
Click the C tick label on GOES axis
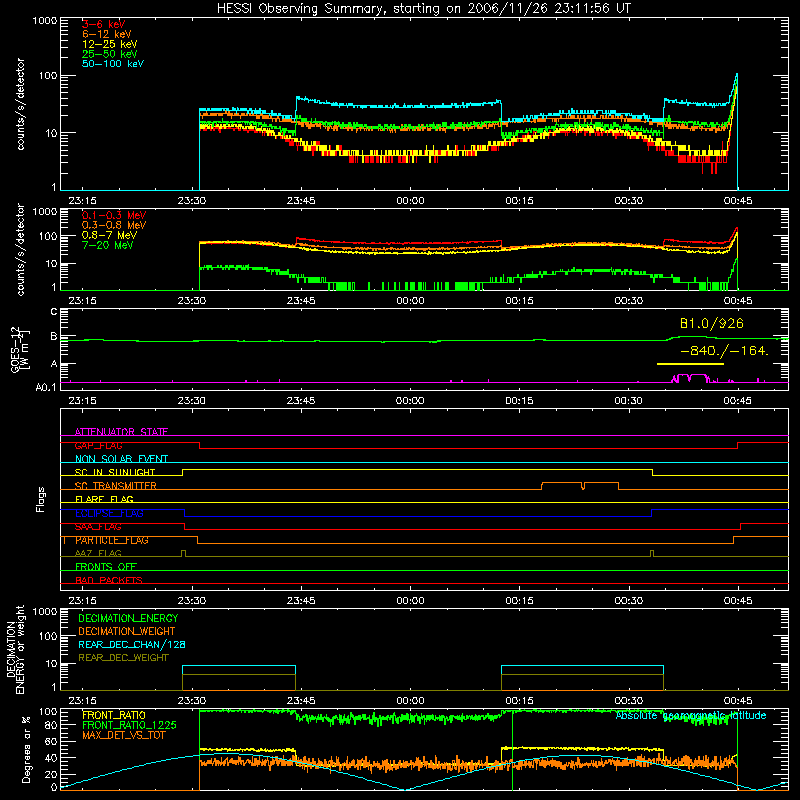[54, 312]
